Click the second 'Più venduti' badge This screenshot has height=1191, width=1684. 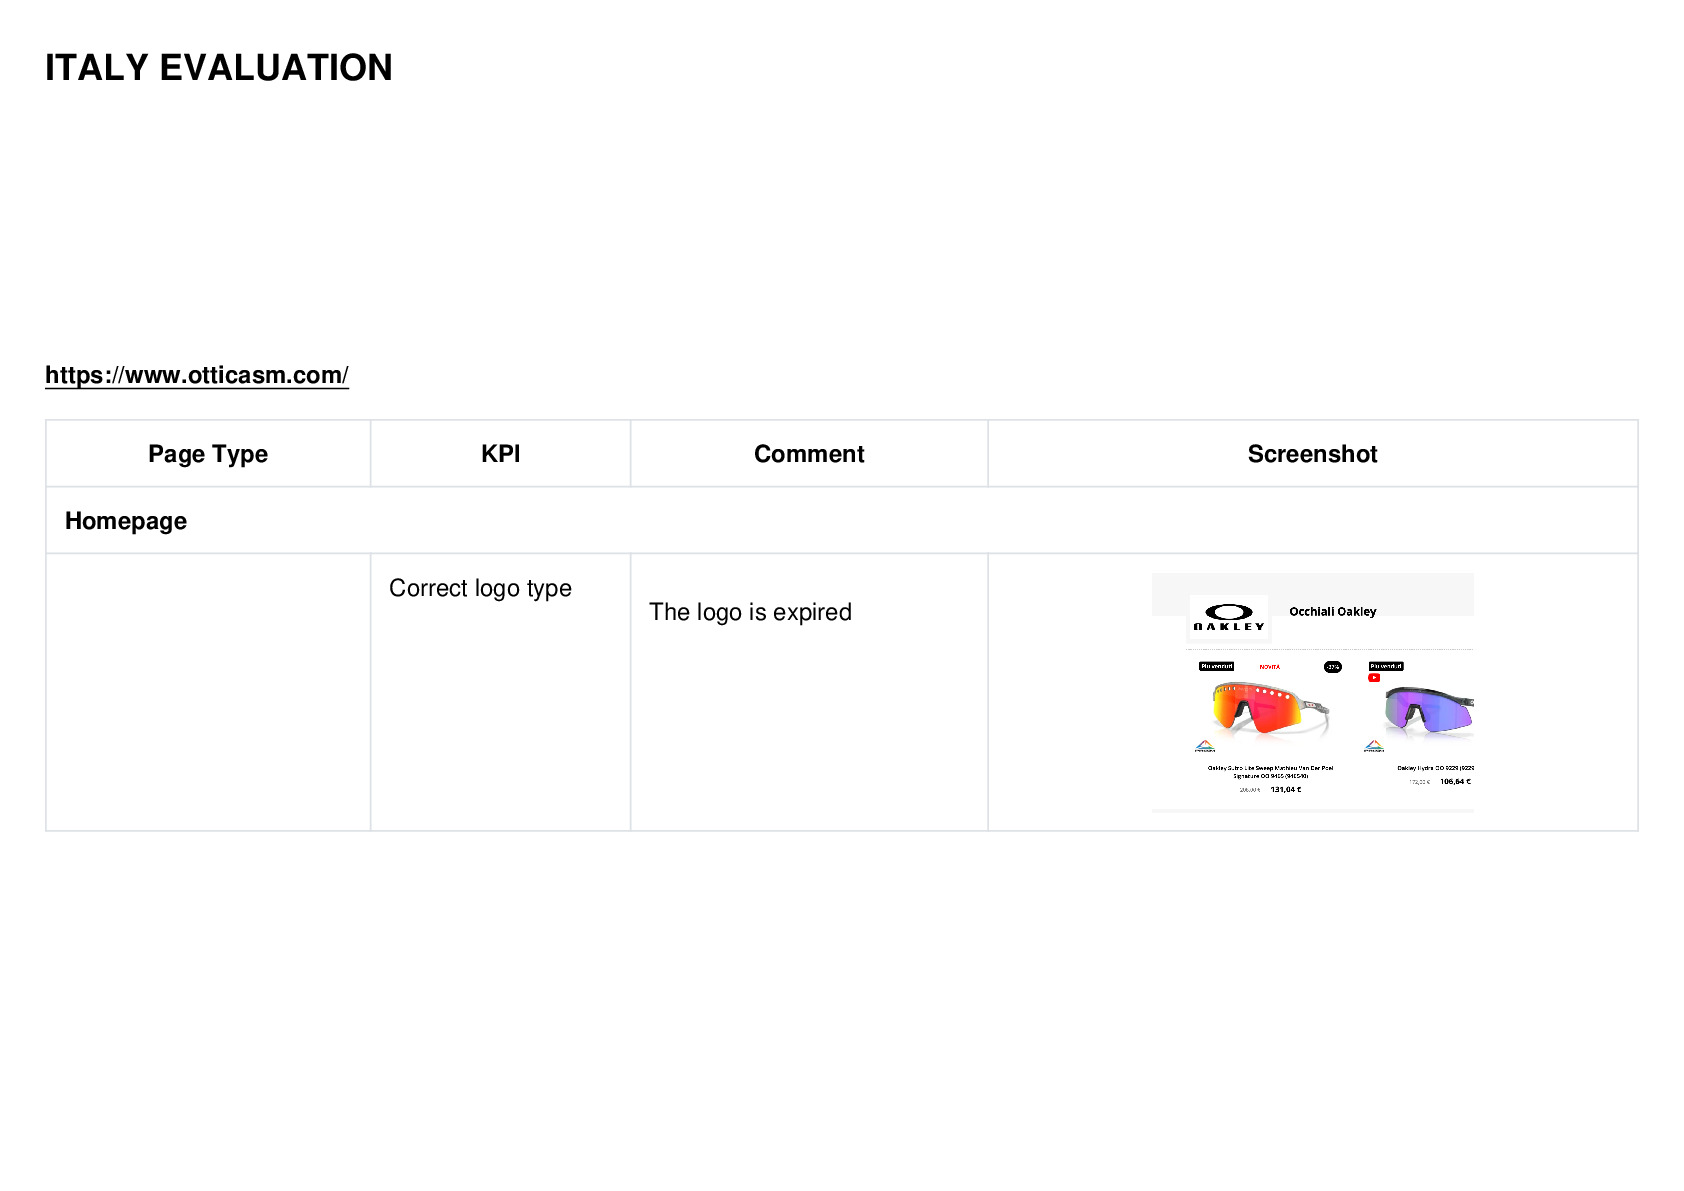coord(1386,666)
